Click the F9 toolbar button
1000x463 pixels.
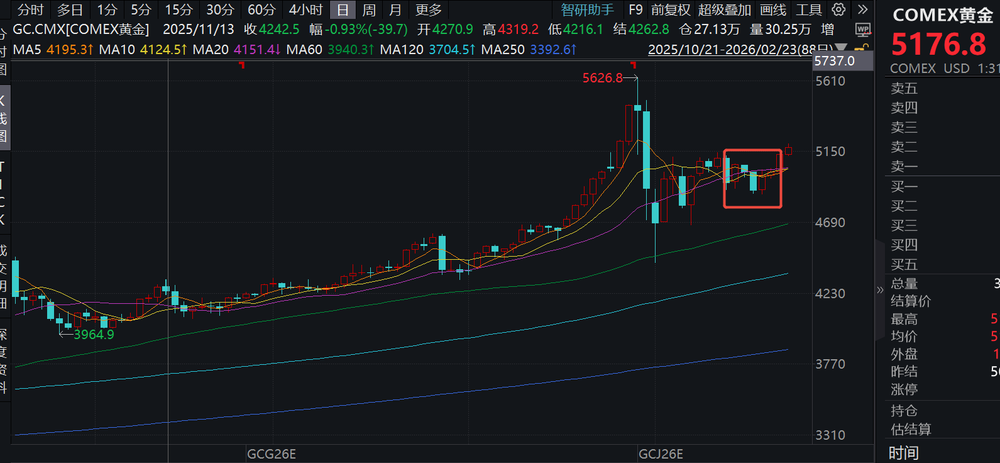click(636, 9)
